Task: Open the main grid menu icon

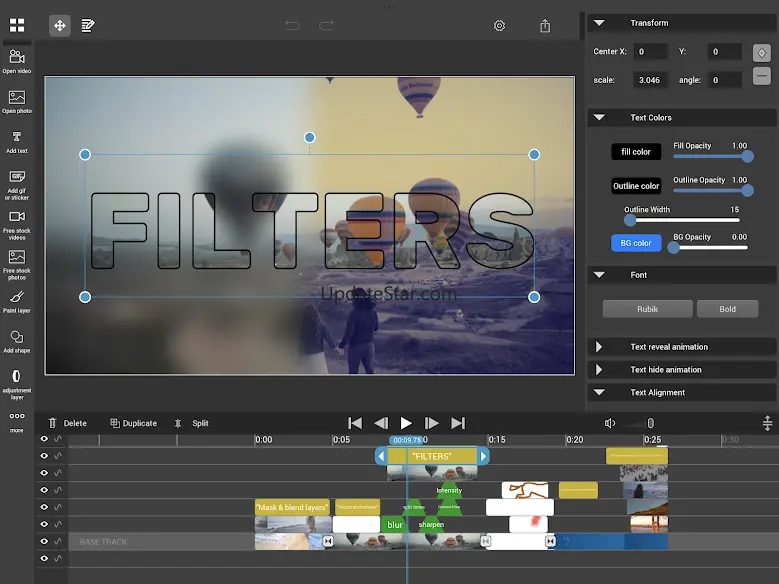Action: pyautogui.click(x=17, y=26)
